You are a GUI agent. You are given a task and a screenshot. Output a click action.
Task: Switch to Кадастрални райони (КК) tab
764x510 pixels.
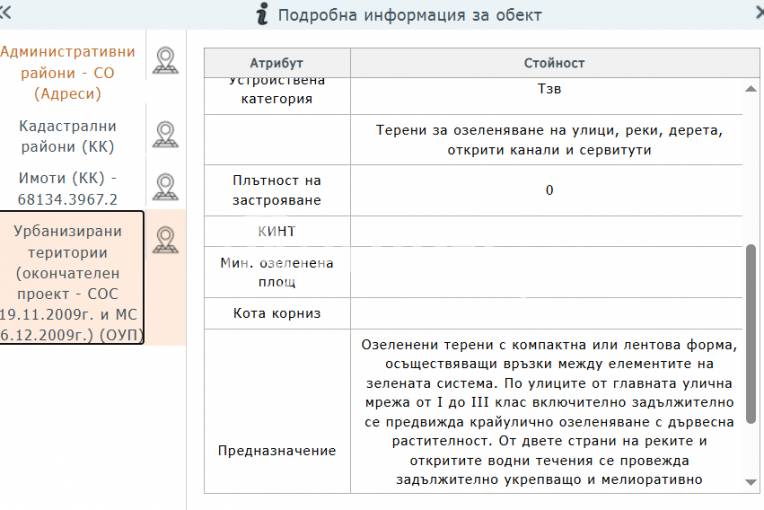[68, 136]
